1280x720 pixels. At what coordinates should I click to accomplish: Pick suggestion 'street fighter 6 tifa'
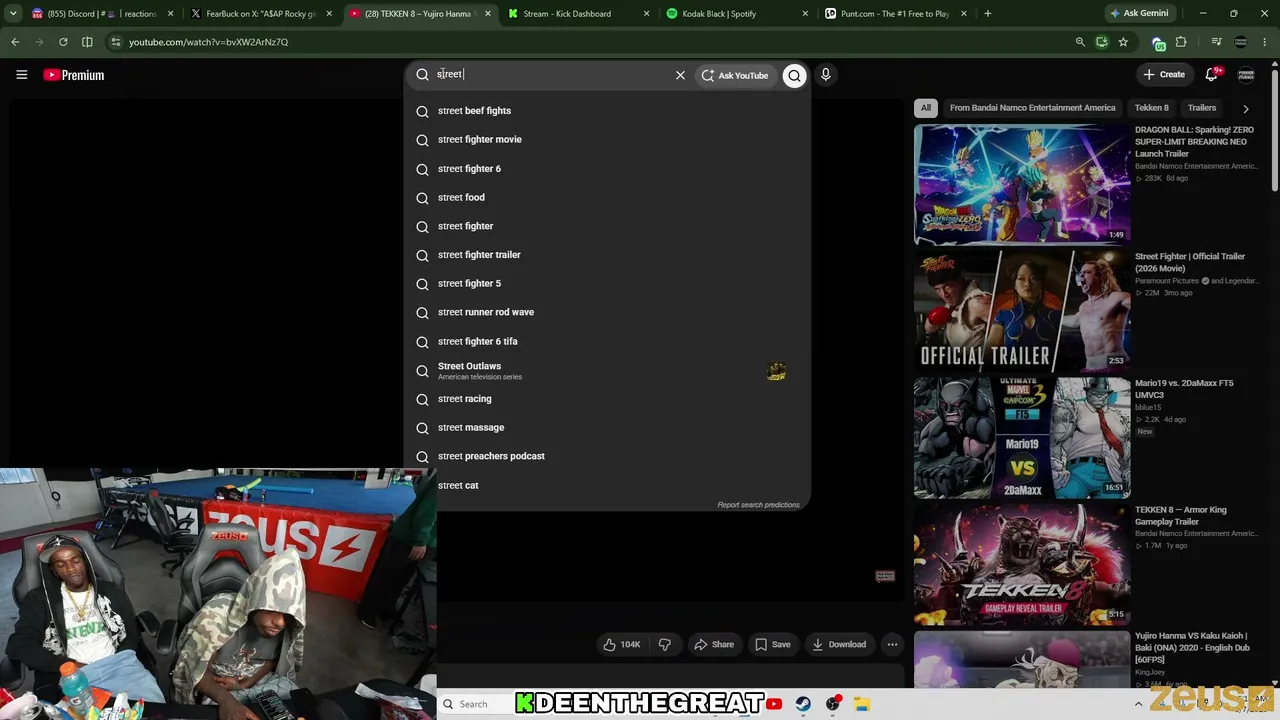click(607, 341)
